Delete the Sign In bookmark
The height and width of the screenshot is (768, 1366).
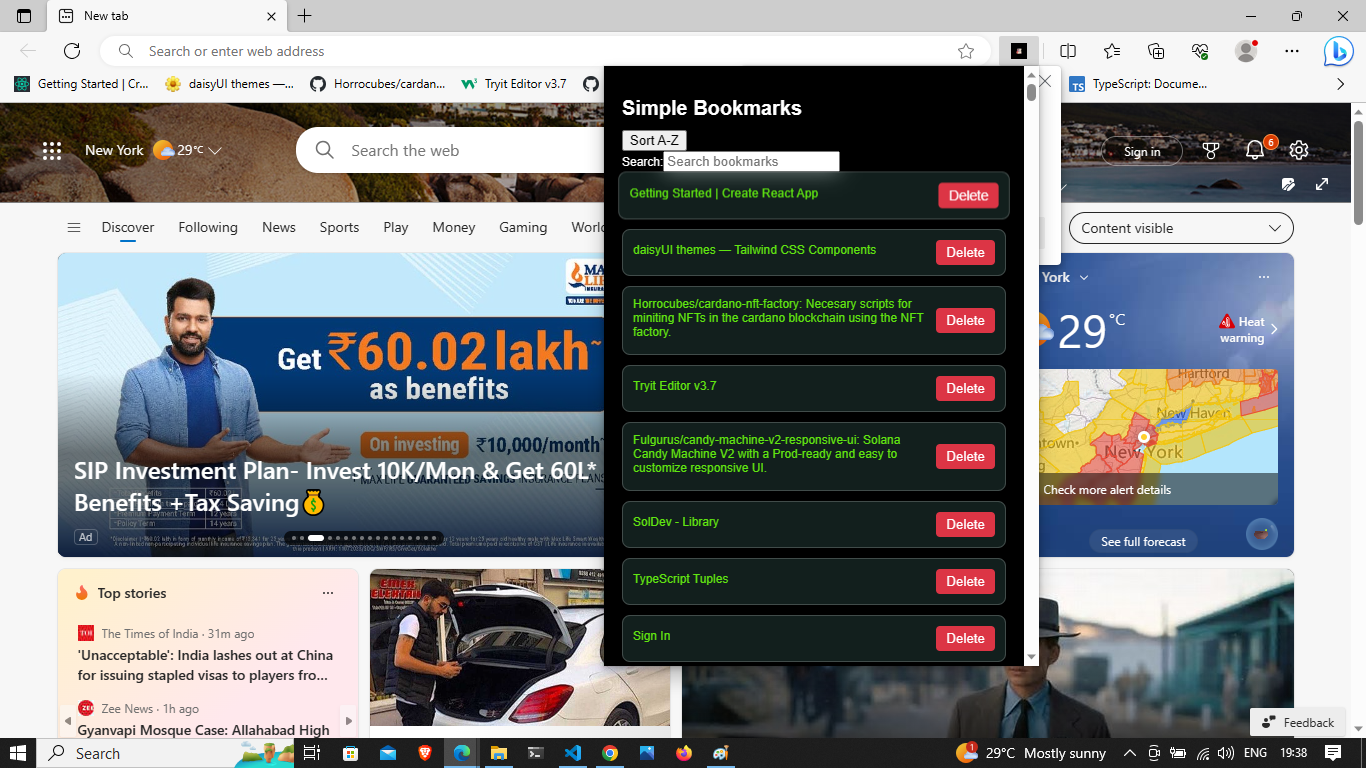(x=965, y=639)
